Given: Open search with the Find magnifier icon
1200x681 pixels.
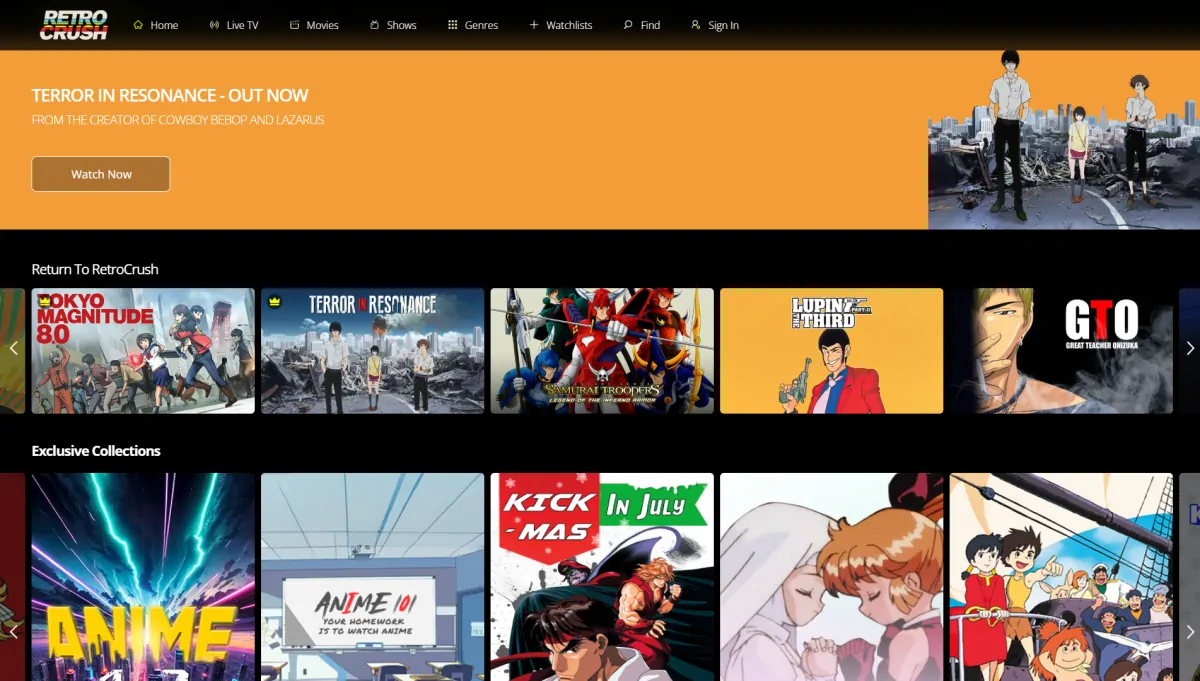Looking at the screenshot, I should pyautogui.click(x=627, y=24).
